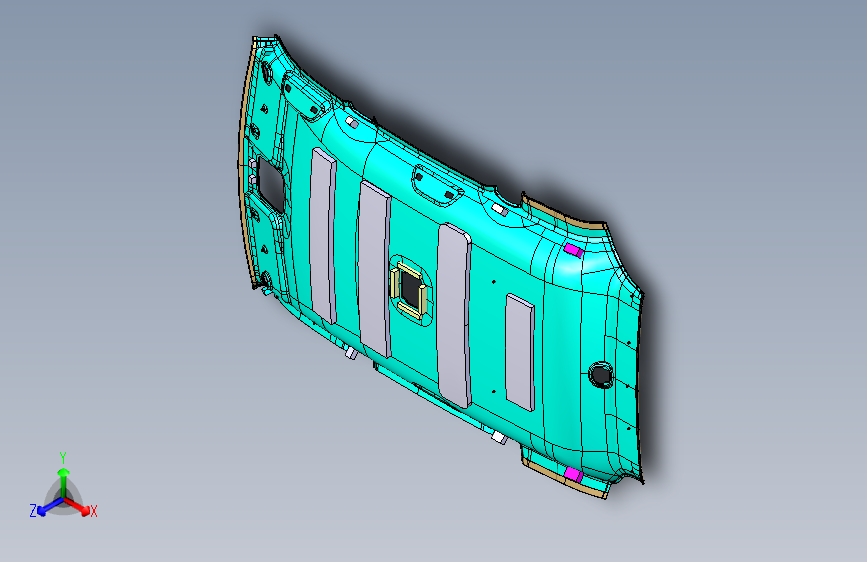Select the yellow-framed square opening in the headliner center
The width and height of the screenshot is (867, 562).
pyautogui.click(x=410, y=290)
